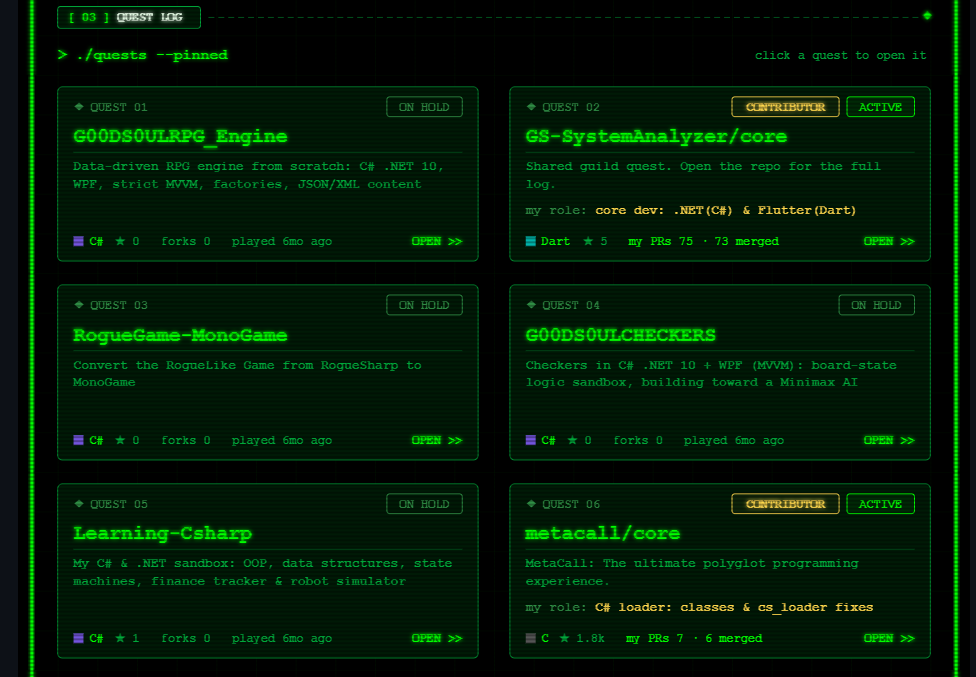Click the ACTIVE badge on QUEST 02
Image resolution: width=976 pixels, height=677 pixels.
pyautogui.click(x=881, y=107)
